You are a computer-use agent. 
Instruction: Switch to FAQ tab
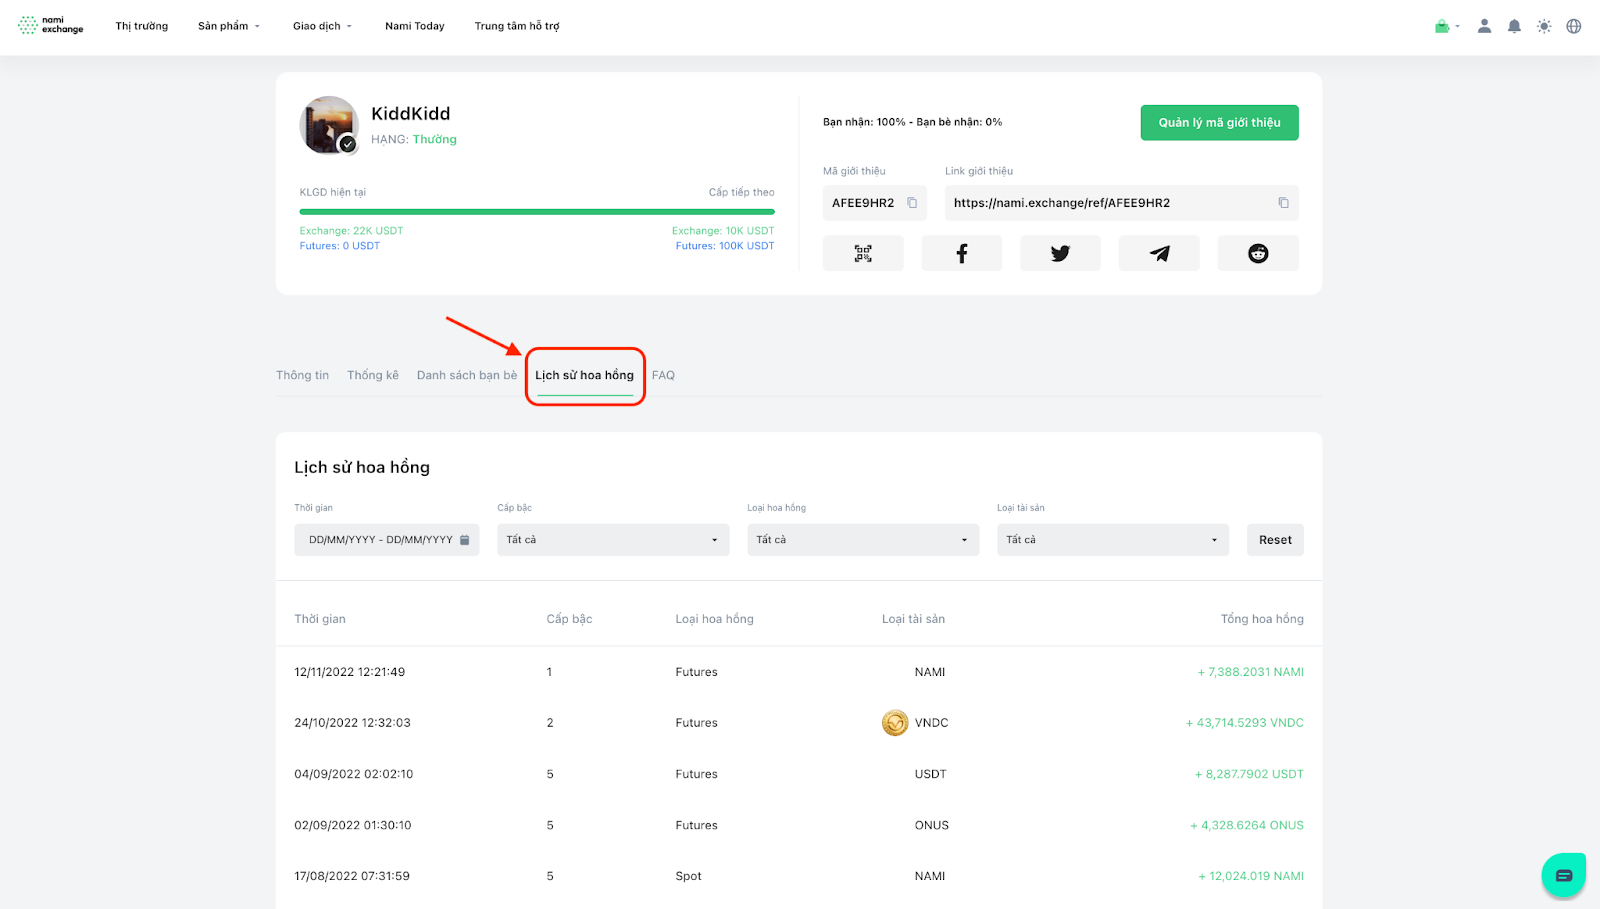pyautogui.click(x=663, y=375)
